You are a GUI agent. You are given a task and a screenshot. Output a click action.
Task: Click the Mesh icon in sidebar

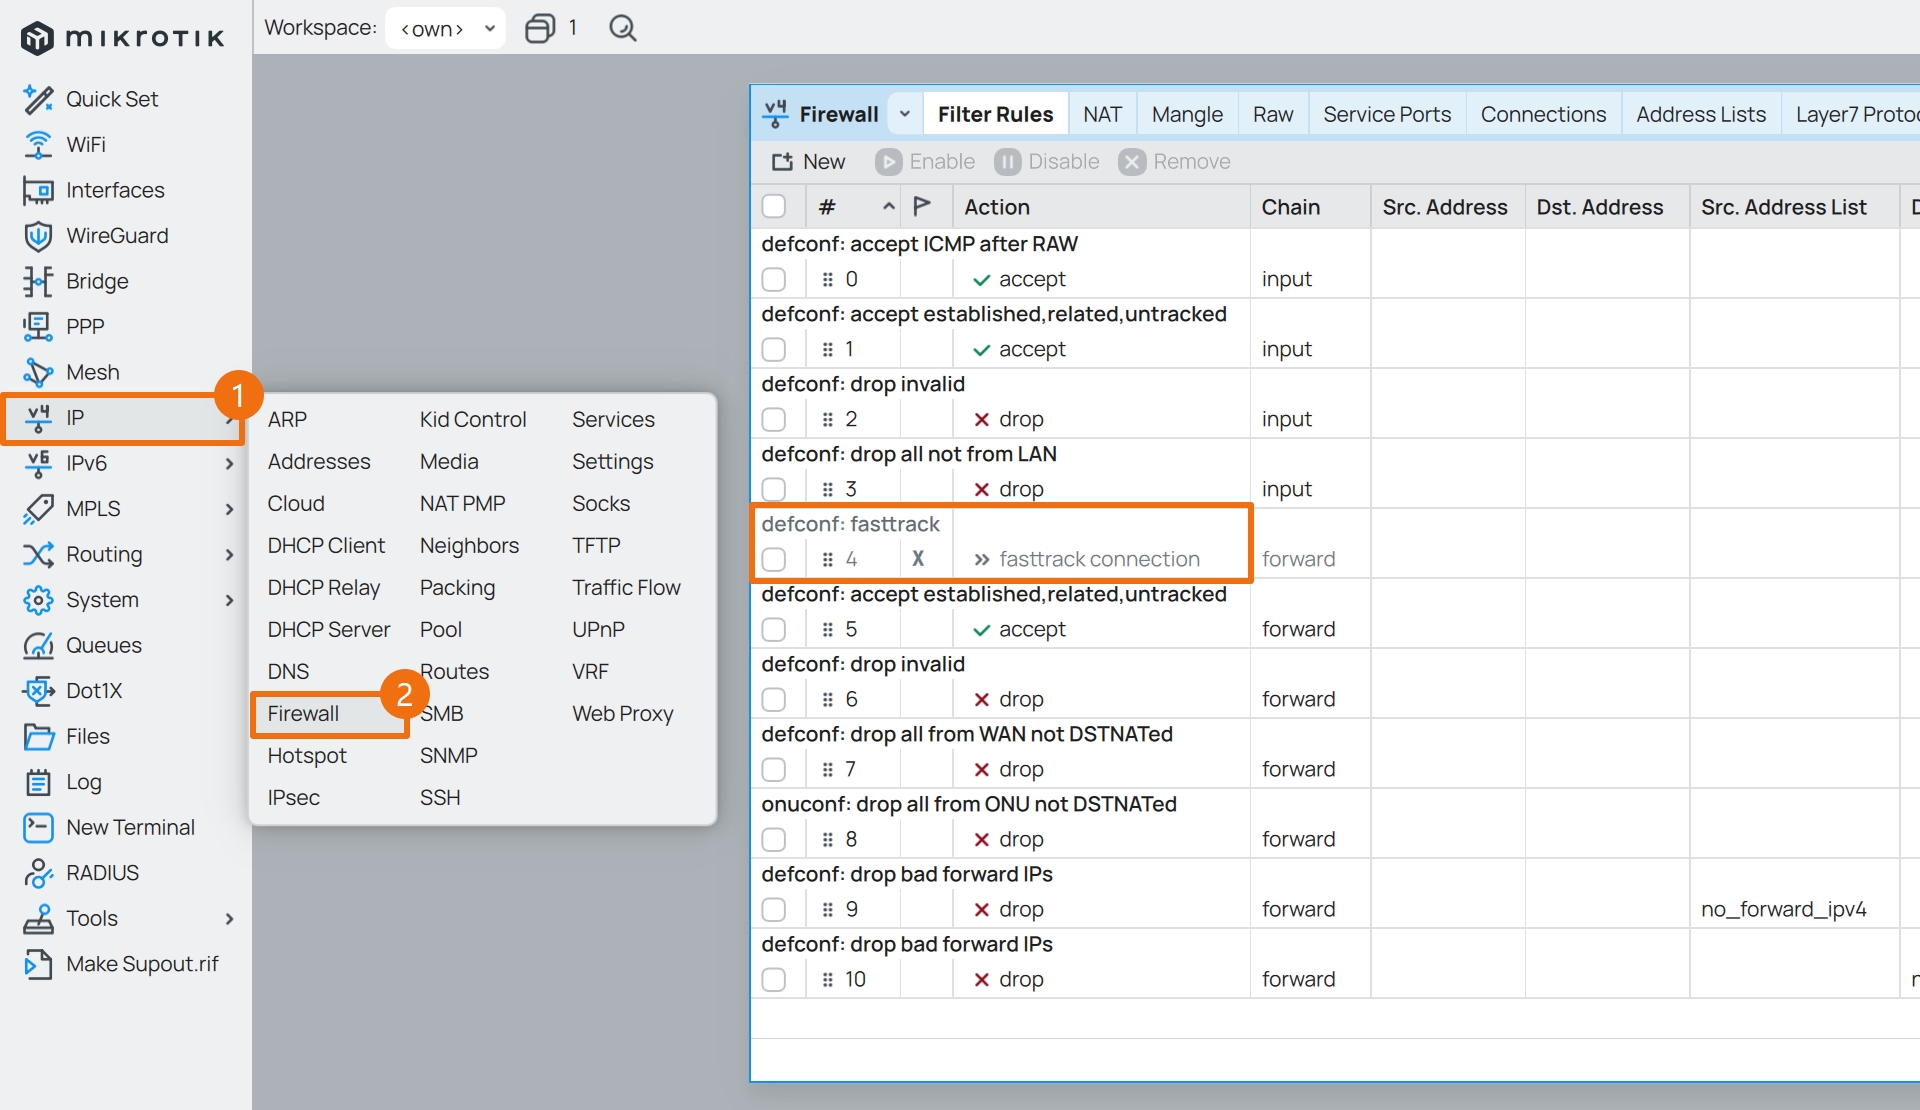(x=38, y=372)
